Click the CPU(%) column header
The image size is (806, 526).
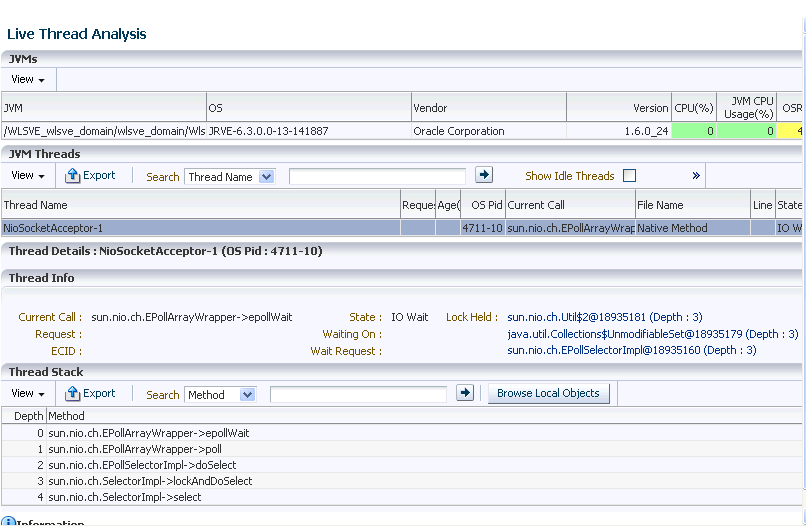[694, 108]
